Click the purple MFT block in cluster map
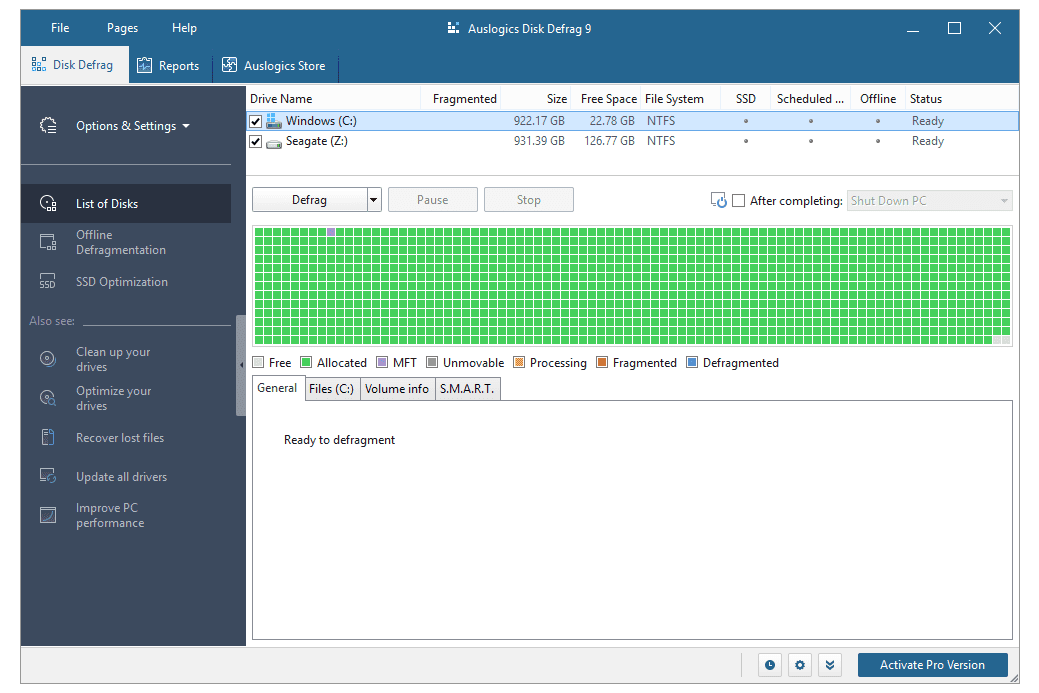Screen dimensions: 1039x693 pos(332,232)
